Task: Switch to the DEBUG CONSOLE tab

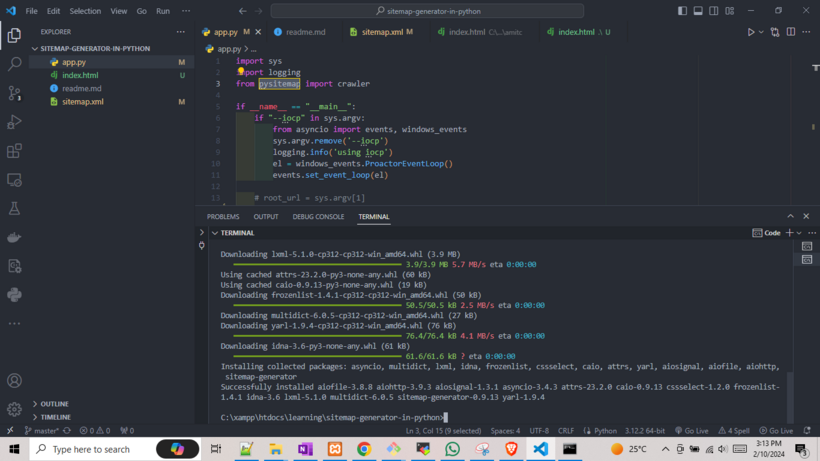Action: coord(318,217)
